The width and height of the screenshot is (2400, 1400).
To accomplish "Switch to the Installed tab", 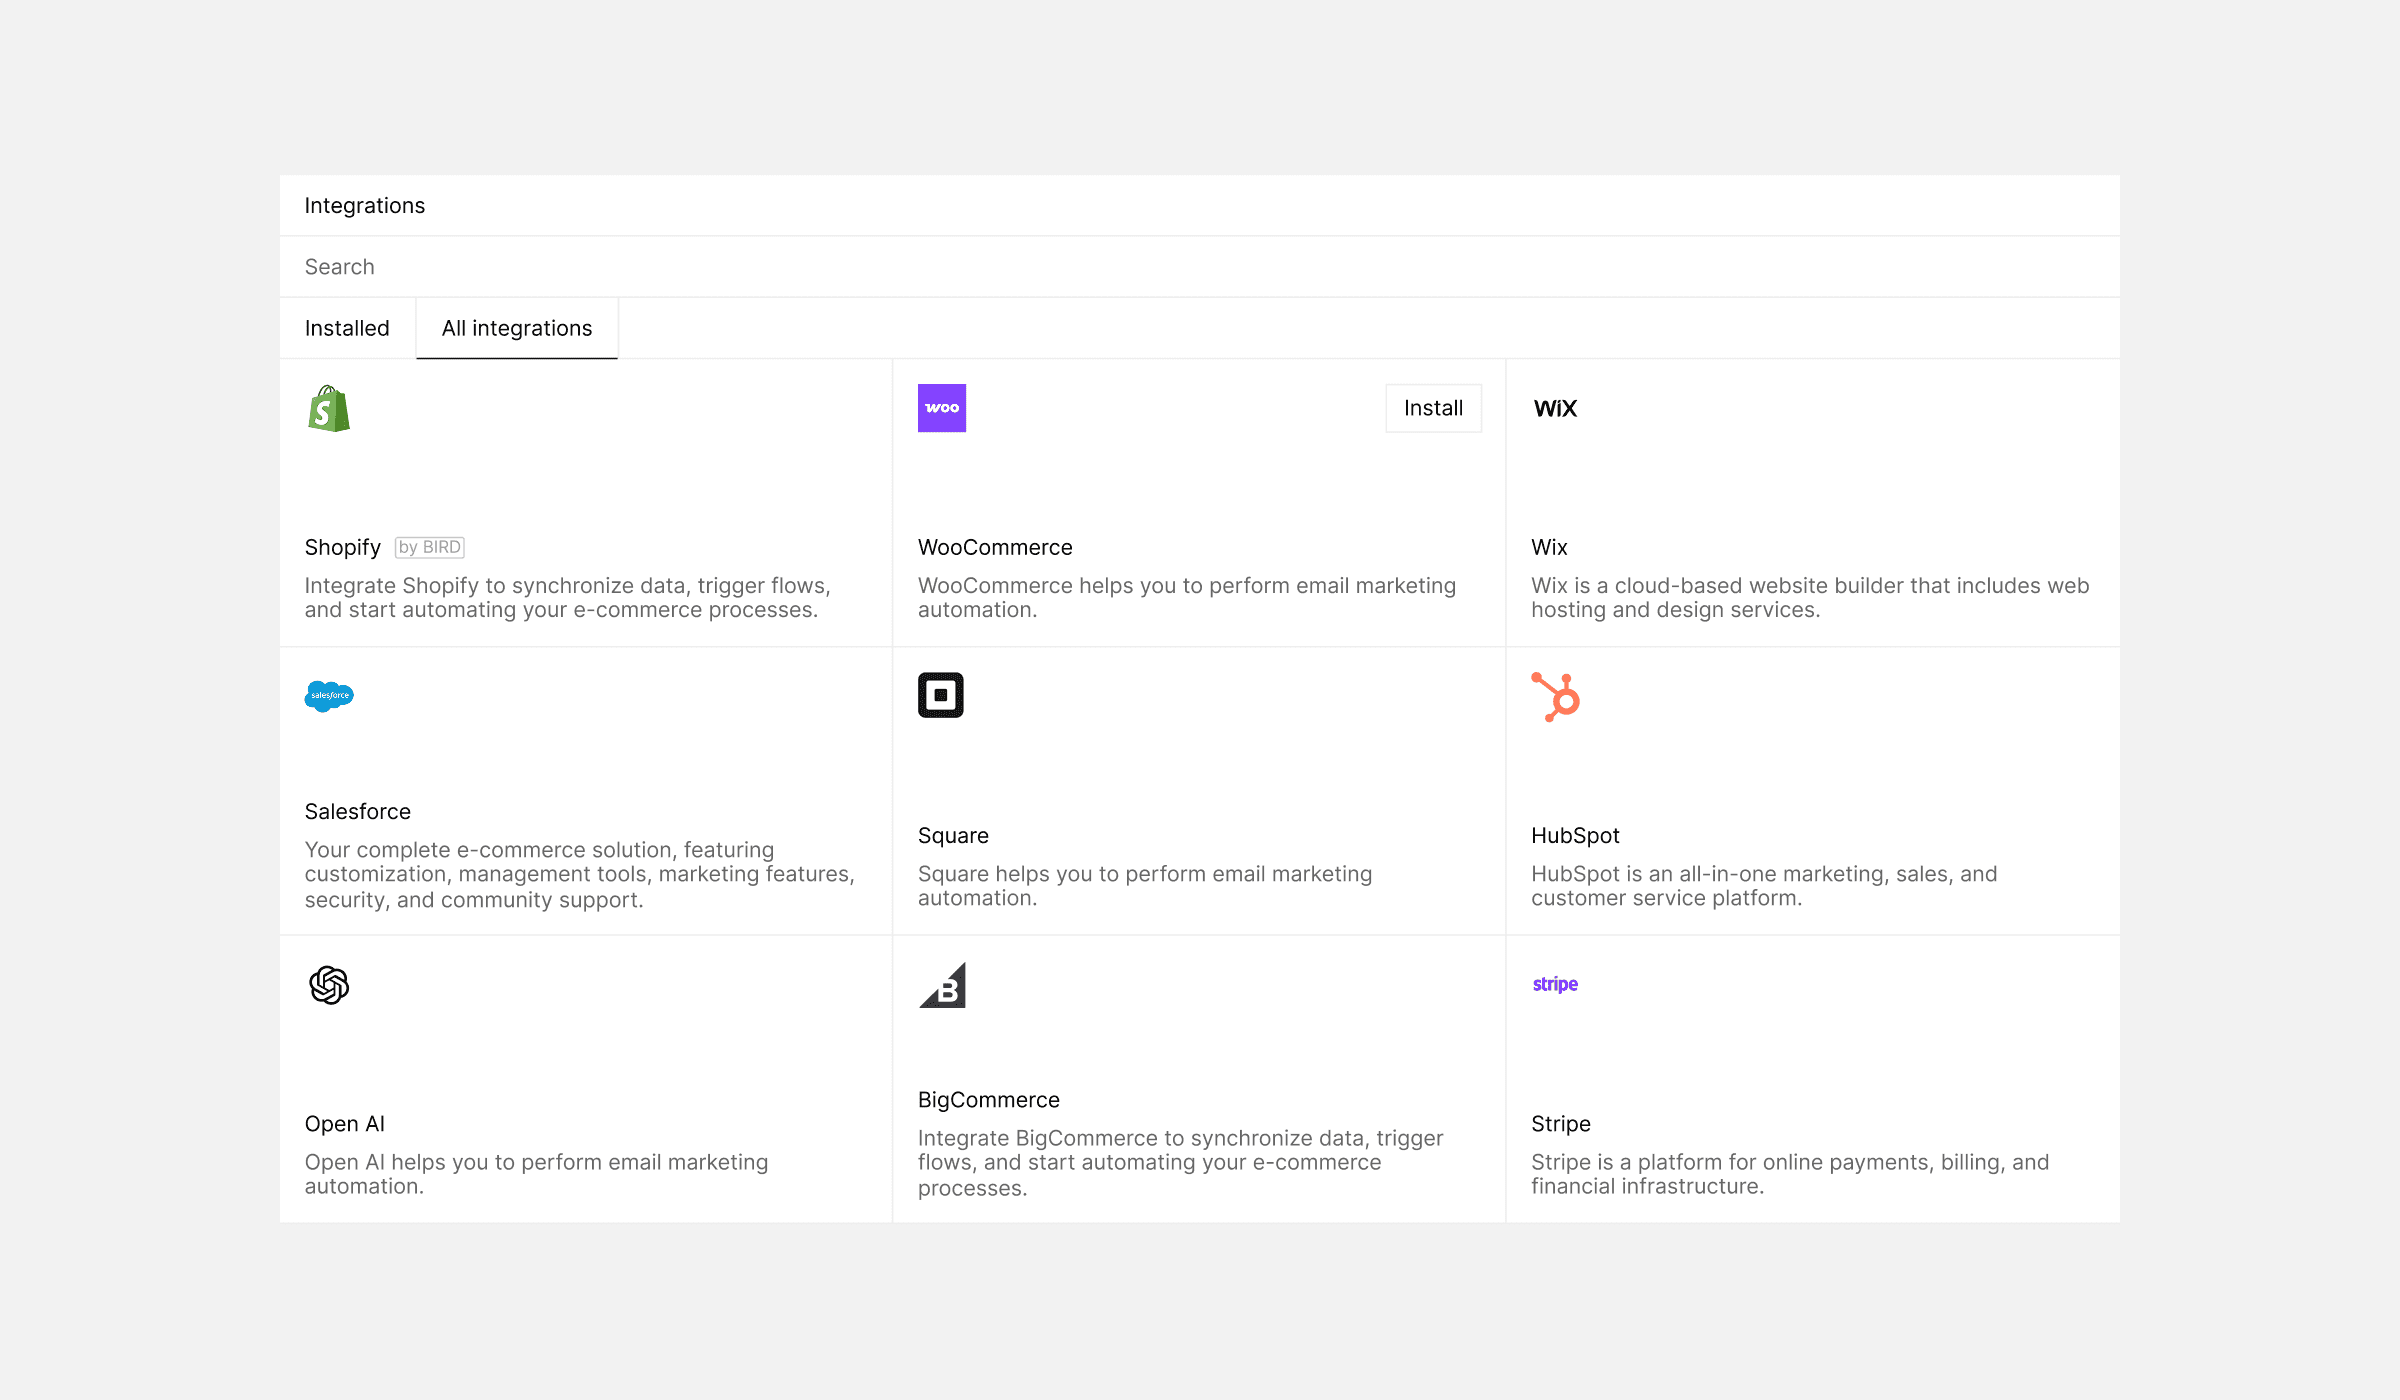I will click(x=347, y=328).
